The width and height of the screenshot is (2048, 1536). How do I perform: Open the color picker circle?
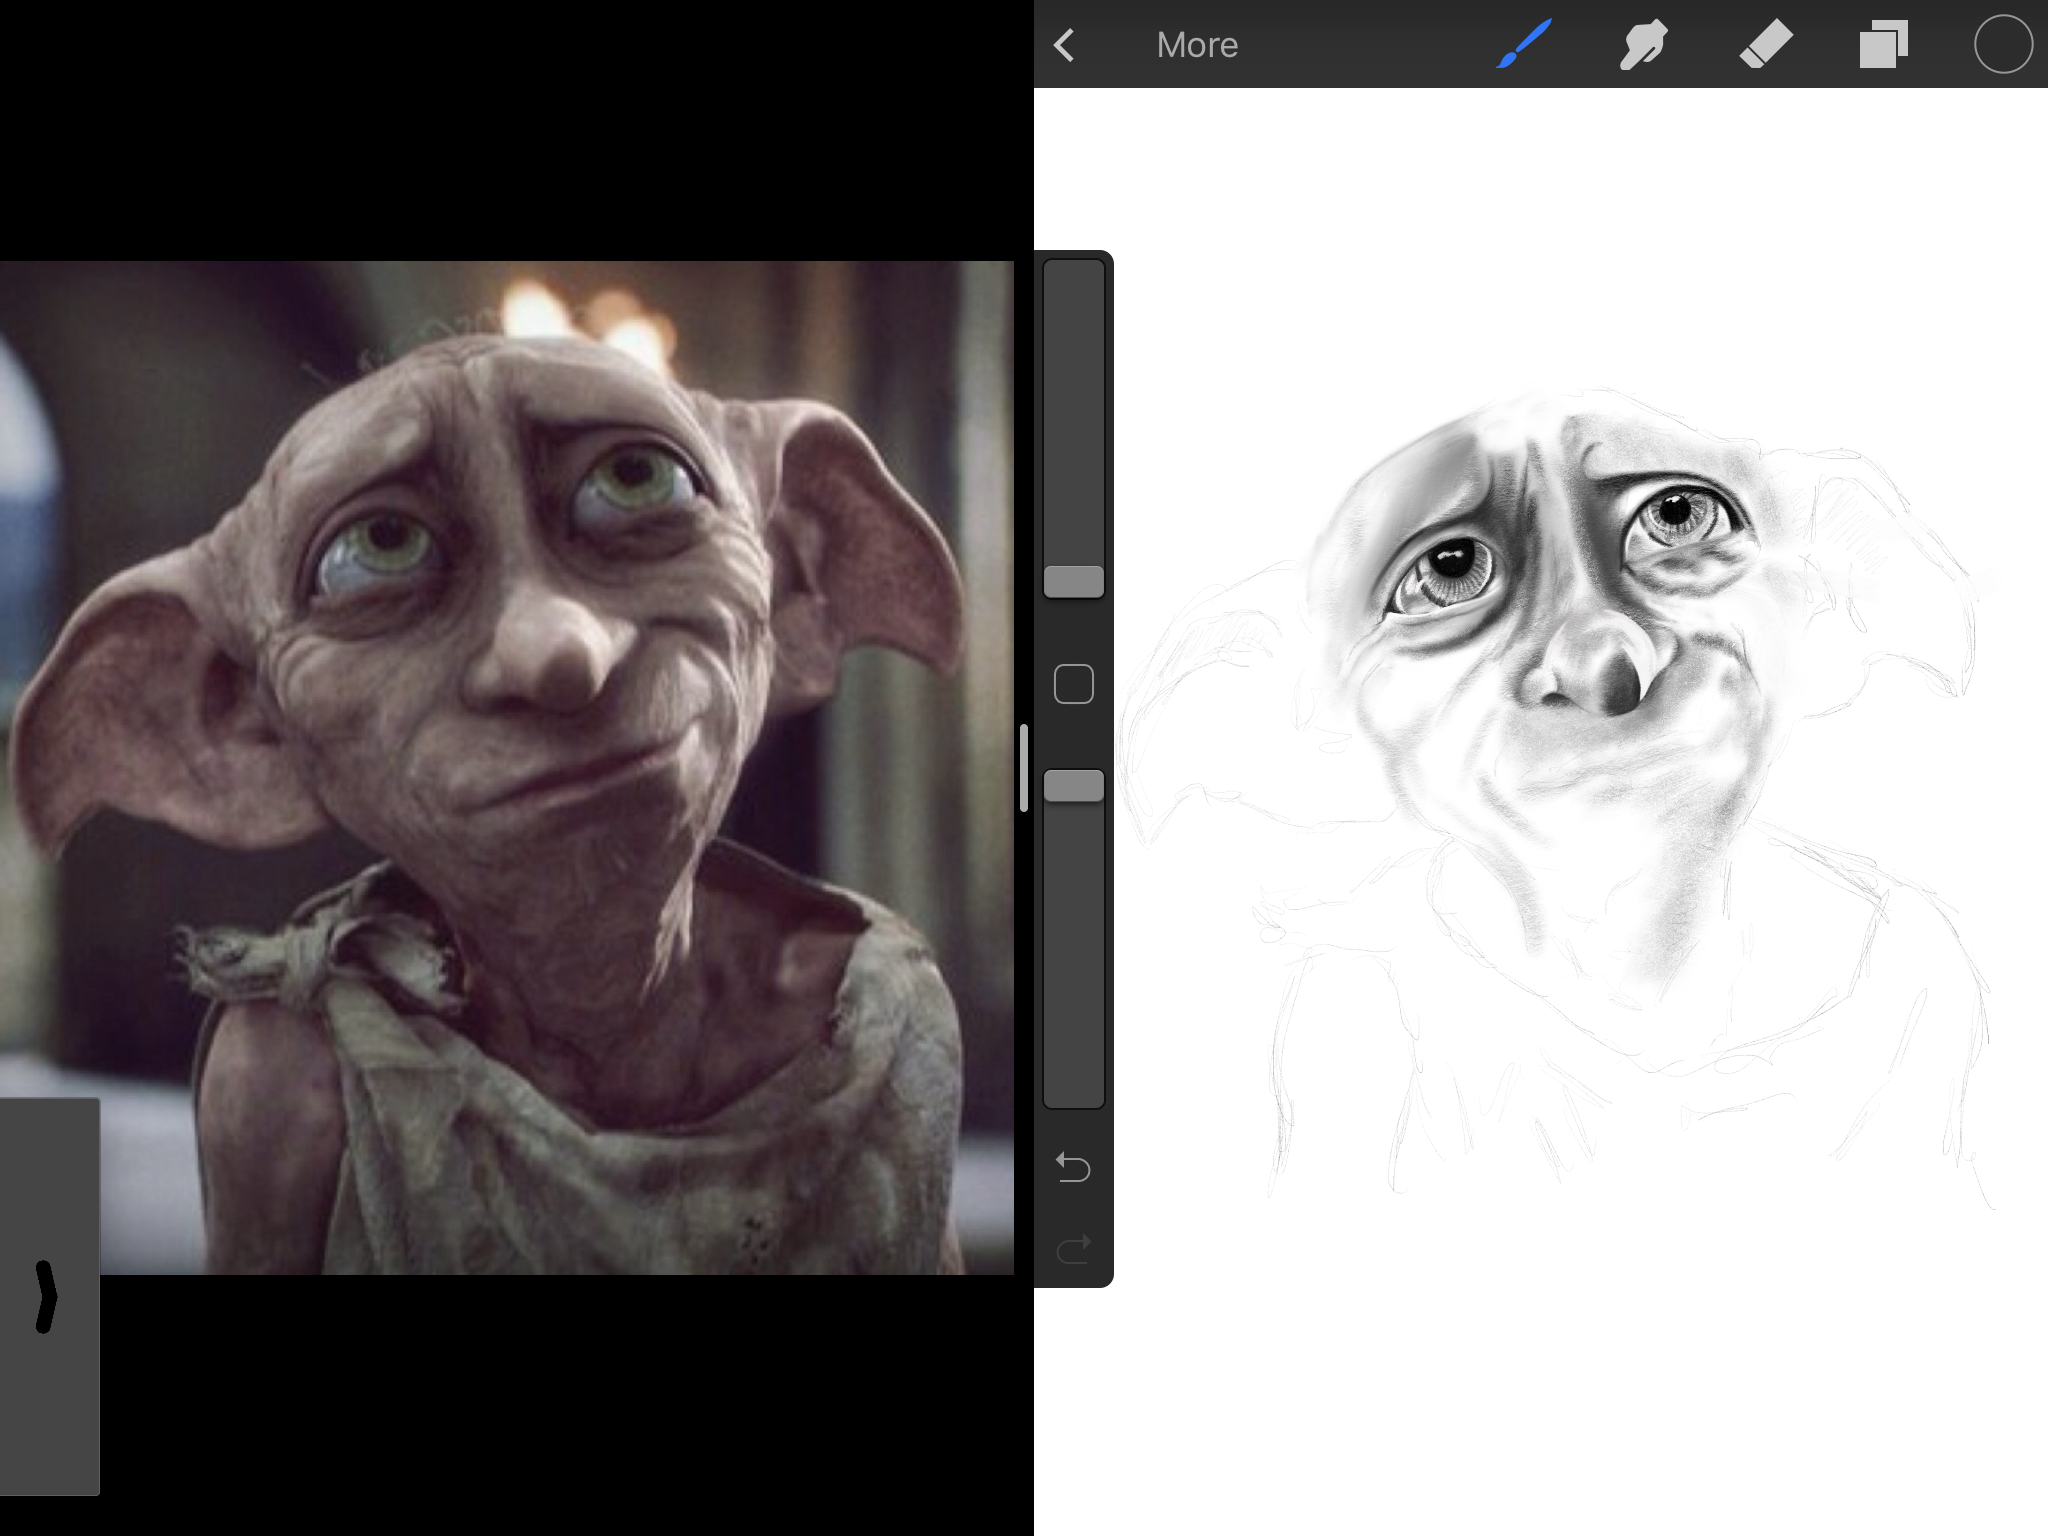pos(2003,45)
